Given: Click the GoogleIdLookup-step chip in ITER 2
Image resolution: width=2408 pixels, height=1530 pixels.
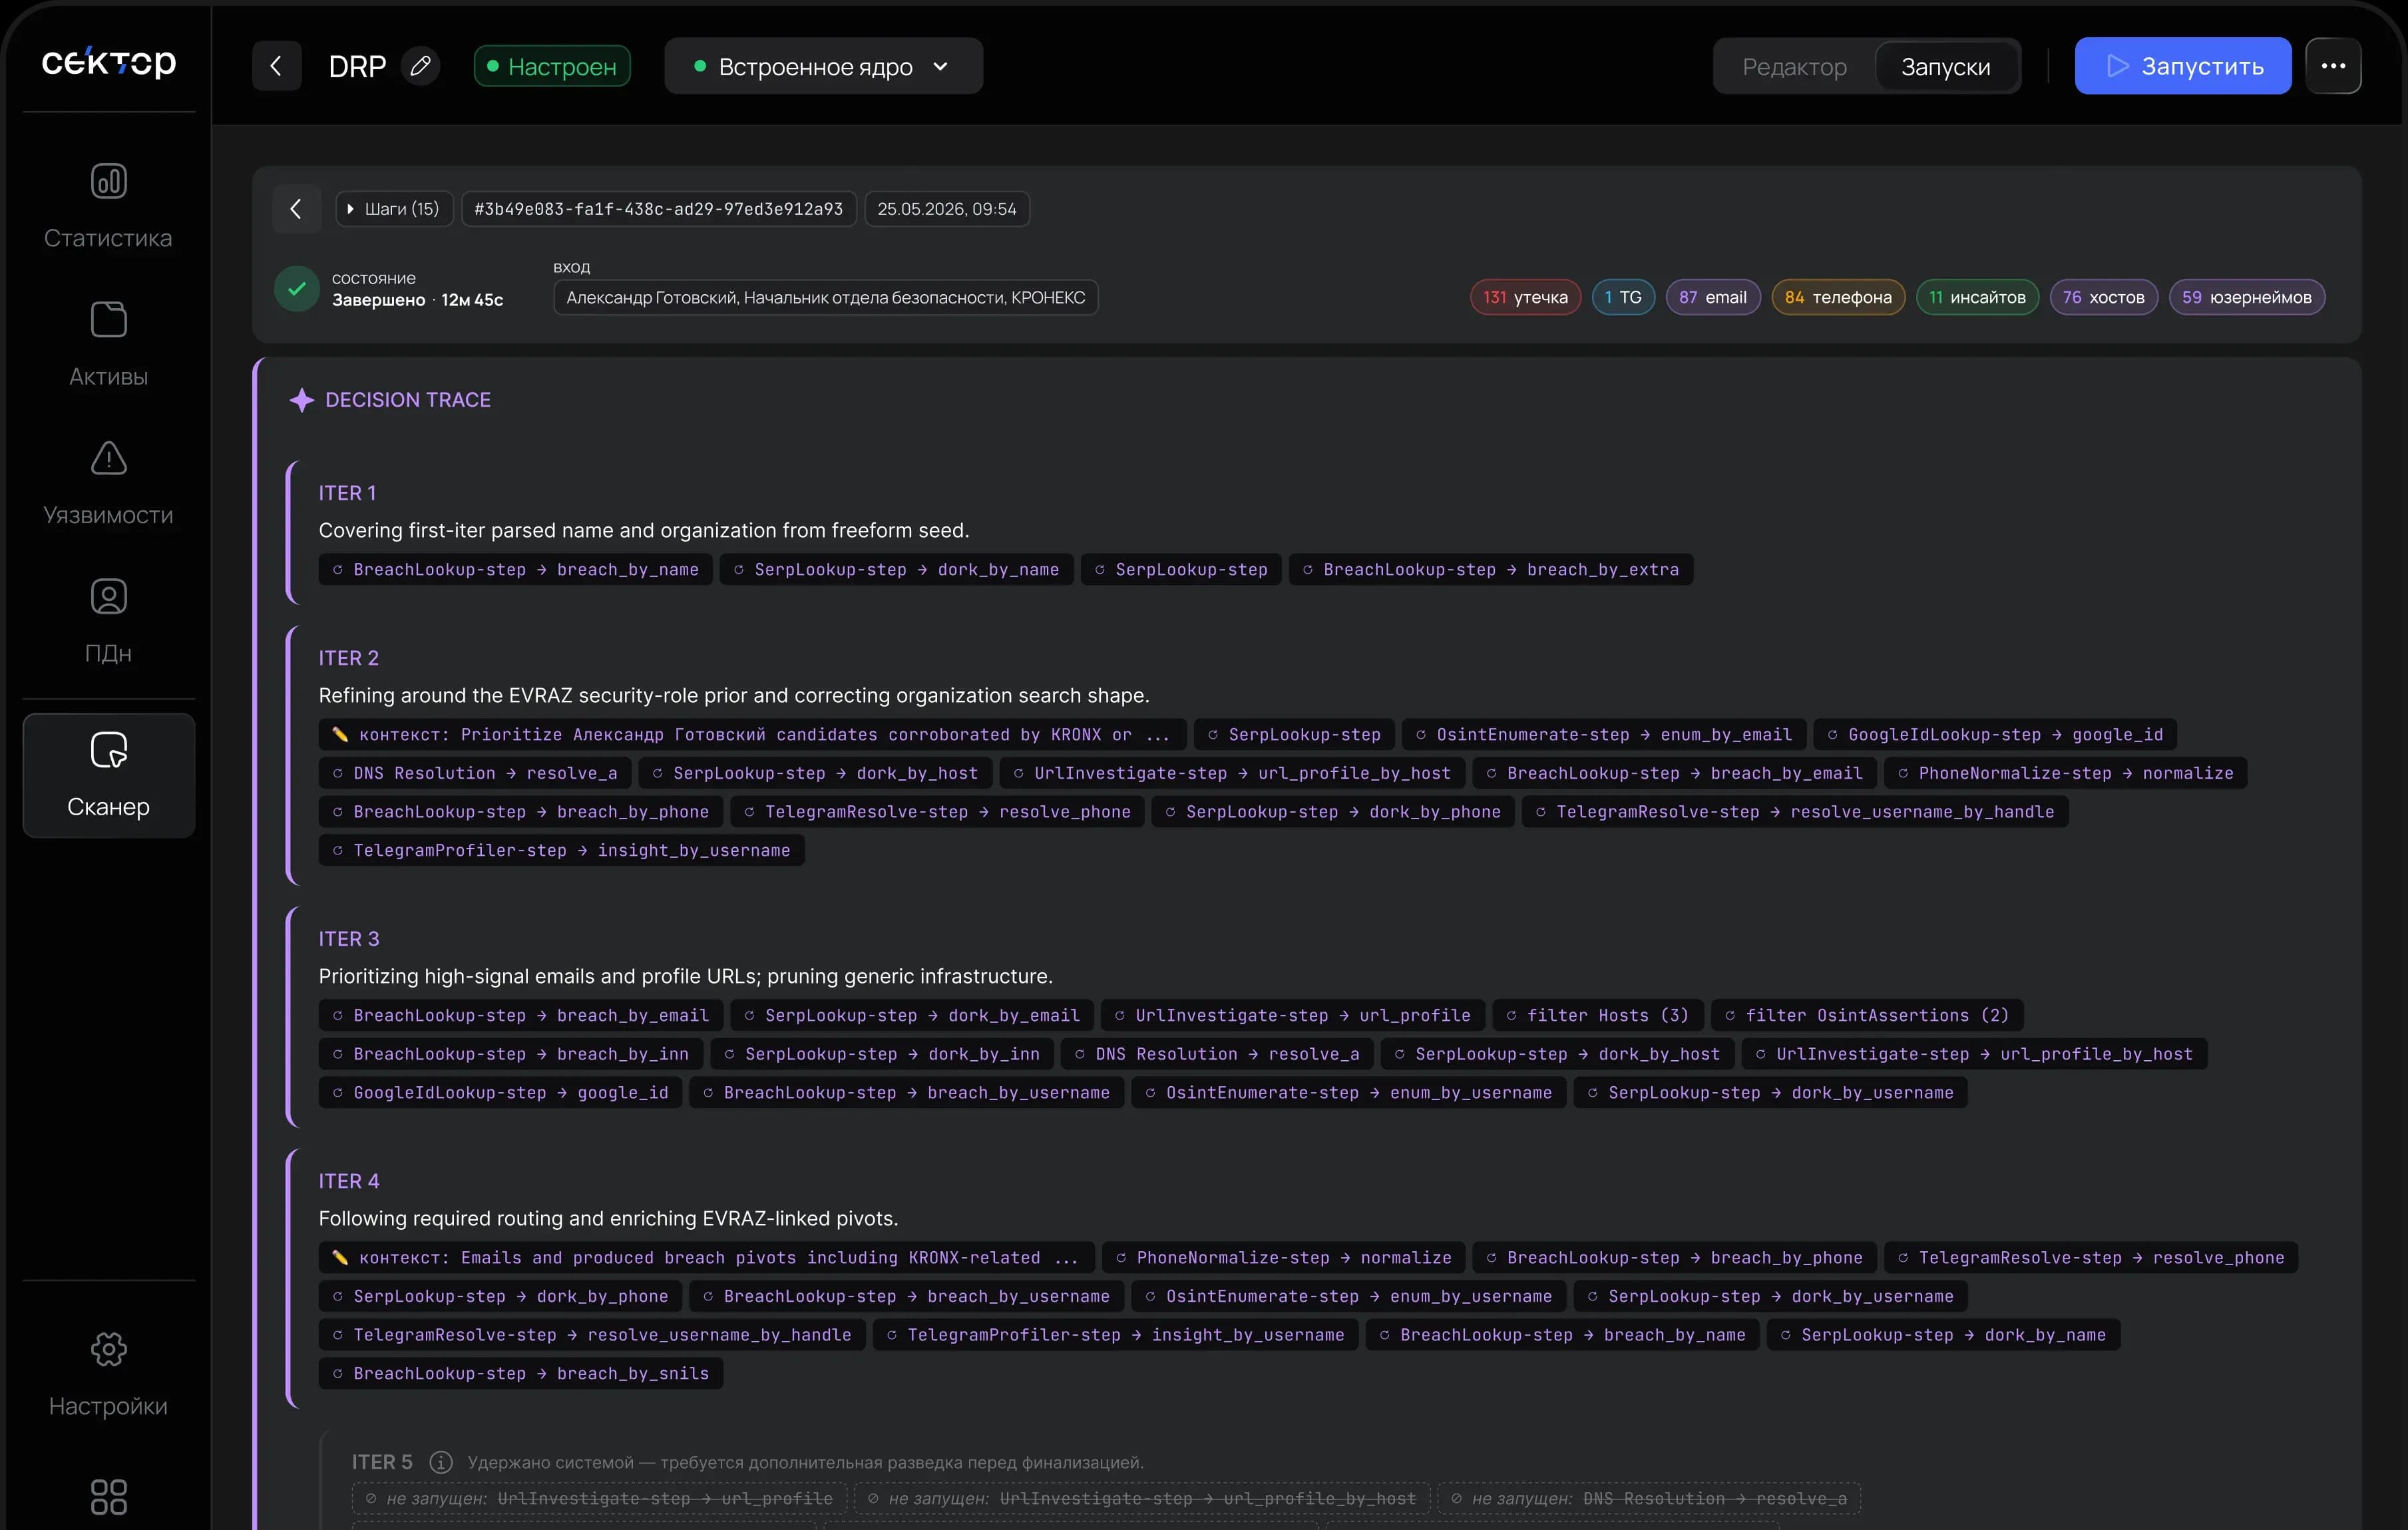Looking at the screenshot, I should click(1995, 735).
